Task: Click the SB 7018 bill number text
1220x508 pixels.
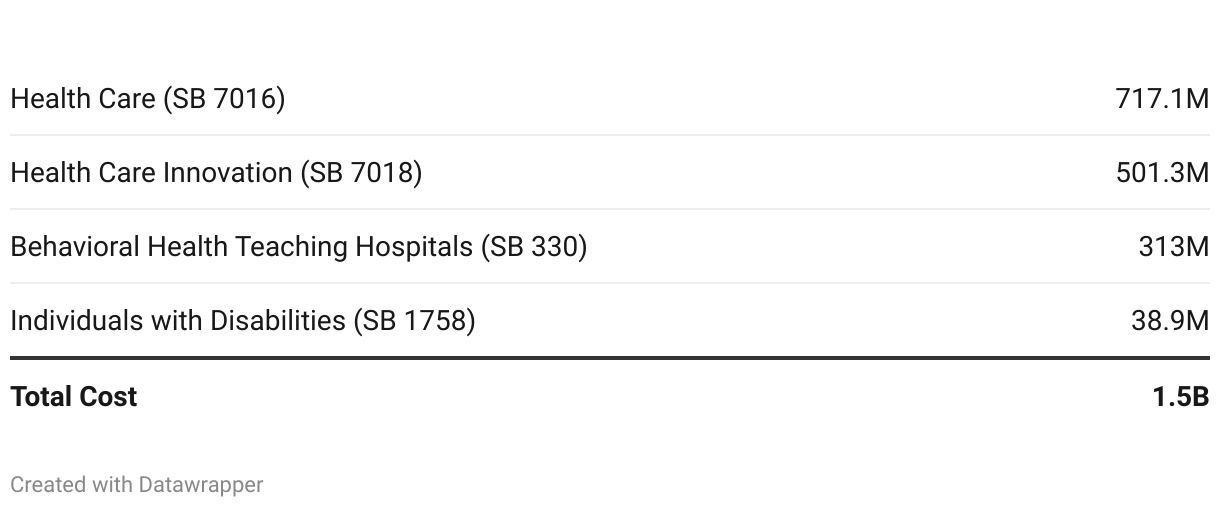Action: click(362, 173)
